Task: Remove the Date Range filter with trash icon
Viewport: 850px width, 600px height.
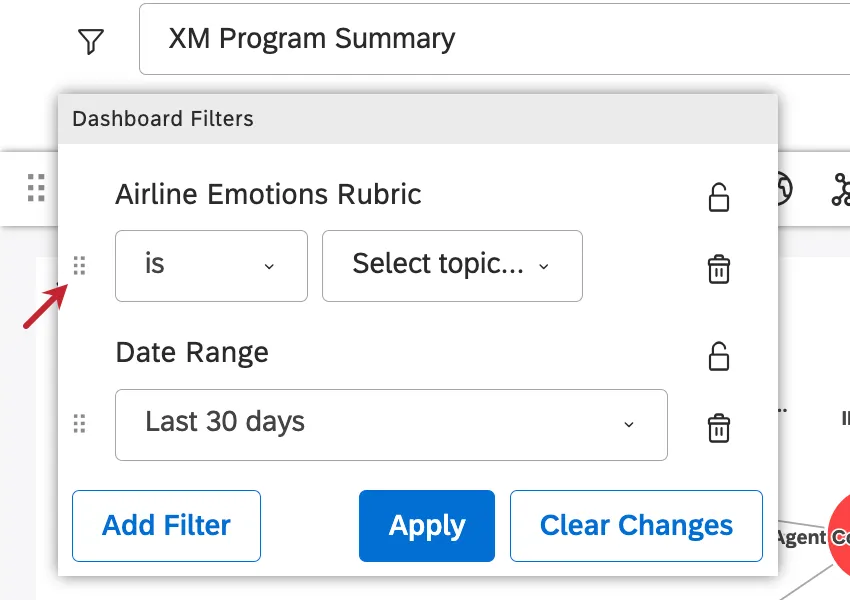Action: coord(718,427)
